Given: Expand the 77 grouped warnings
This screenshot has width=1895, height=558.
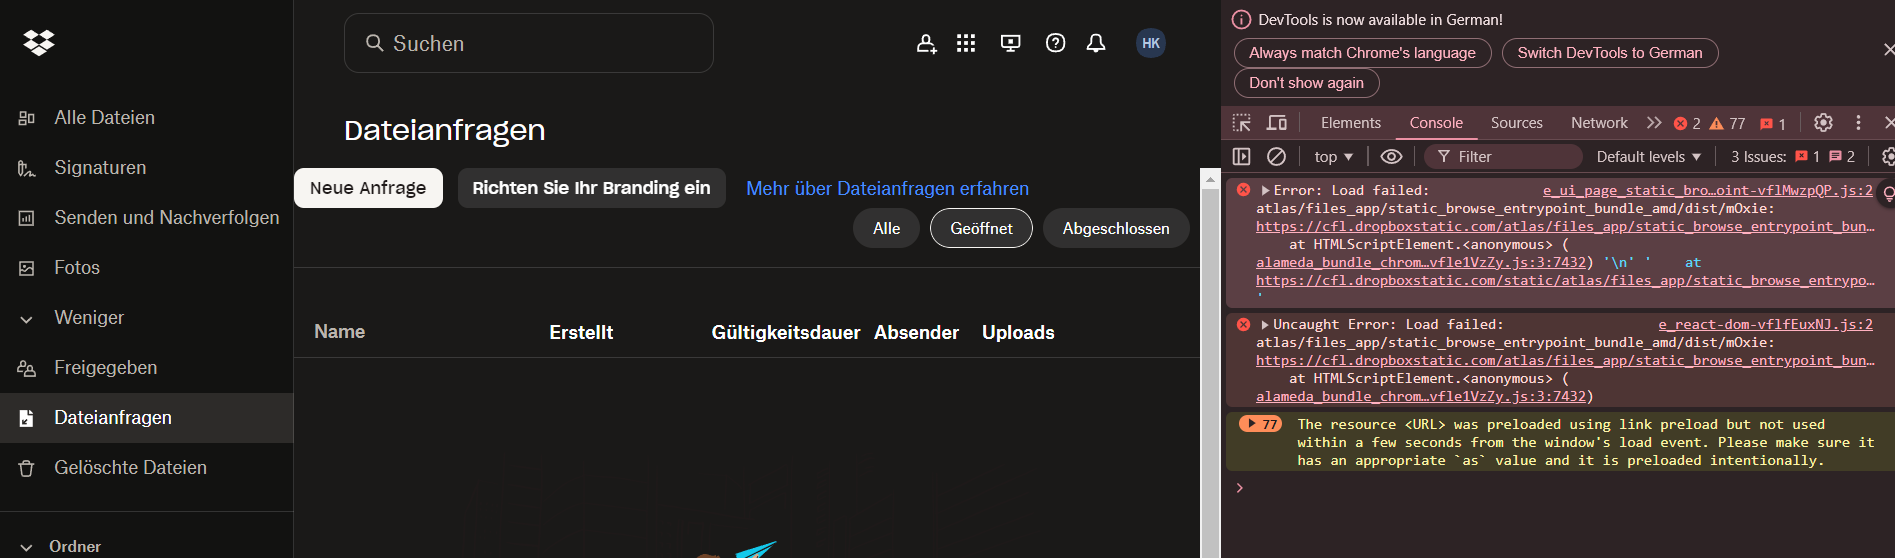Looking at the screenshot, I should tap(1260, 424).
